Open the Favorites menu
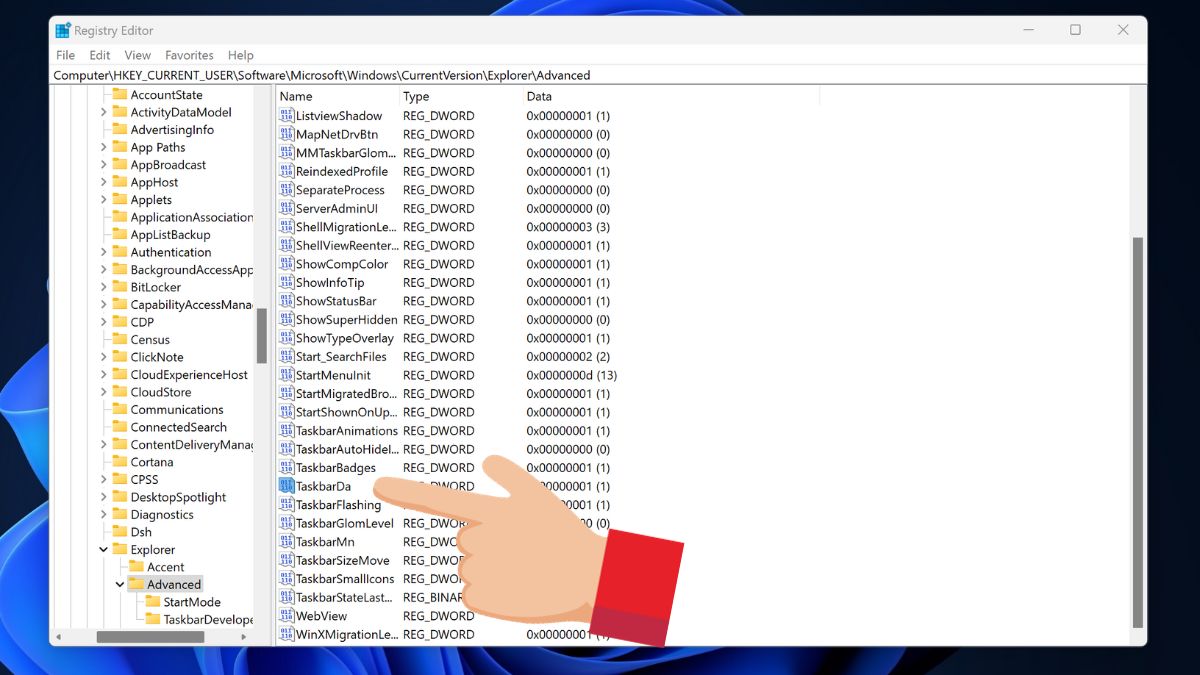Screen dimensions: 1200x675 coord(188,55)
